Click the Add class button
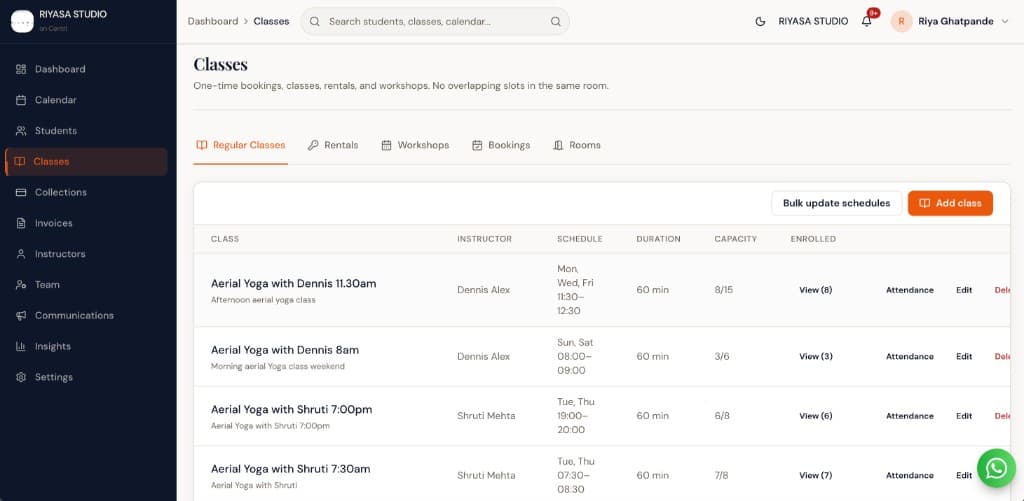The image size is (1024, 501). tap(950, 203)
